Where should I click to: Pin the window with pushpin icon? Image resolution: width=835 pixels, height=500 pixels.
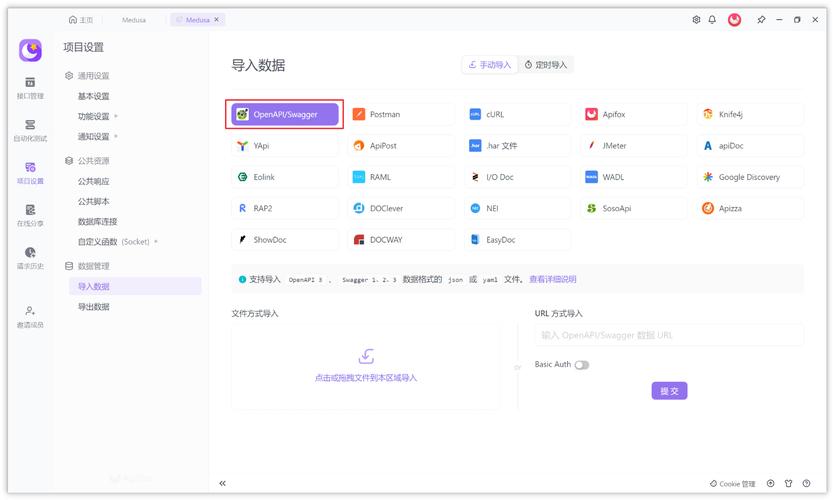point(761,20)
